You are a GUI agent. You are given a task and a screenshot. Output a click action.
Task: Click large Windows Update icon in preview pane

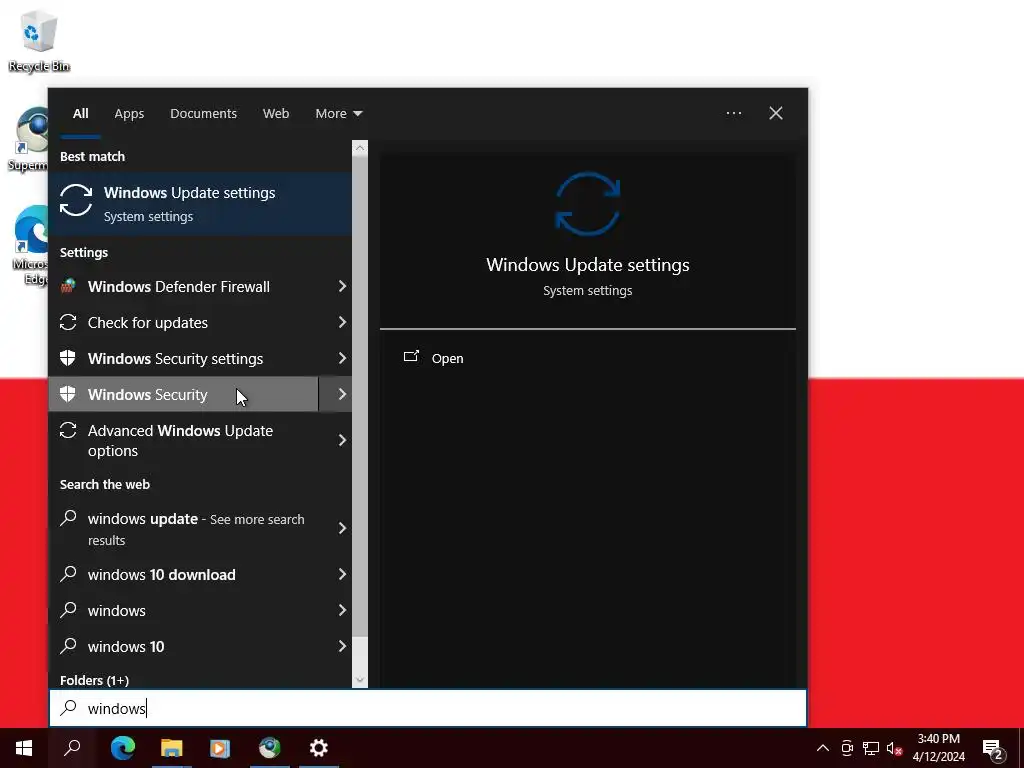(587, 204)
